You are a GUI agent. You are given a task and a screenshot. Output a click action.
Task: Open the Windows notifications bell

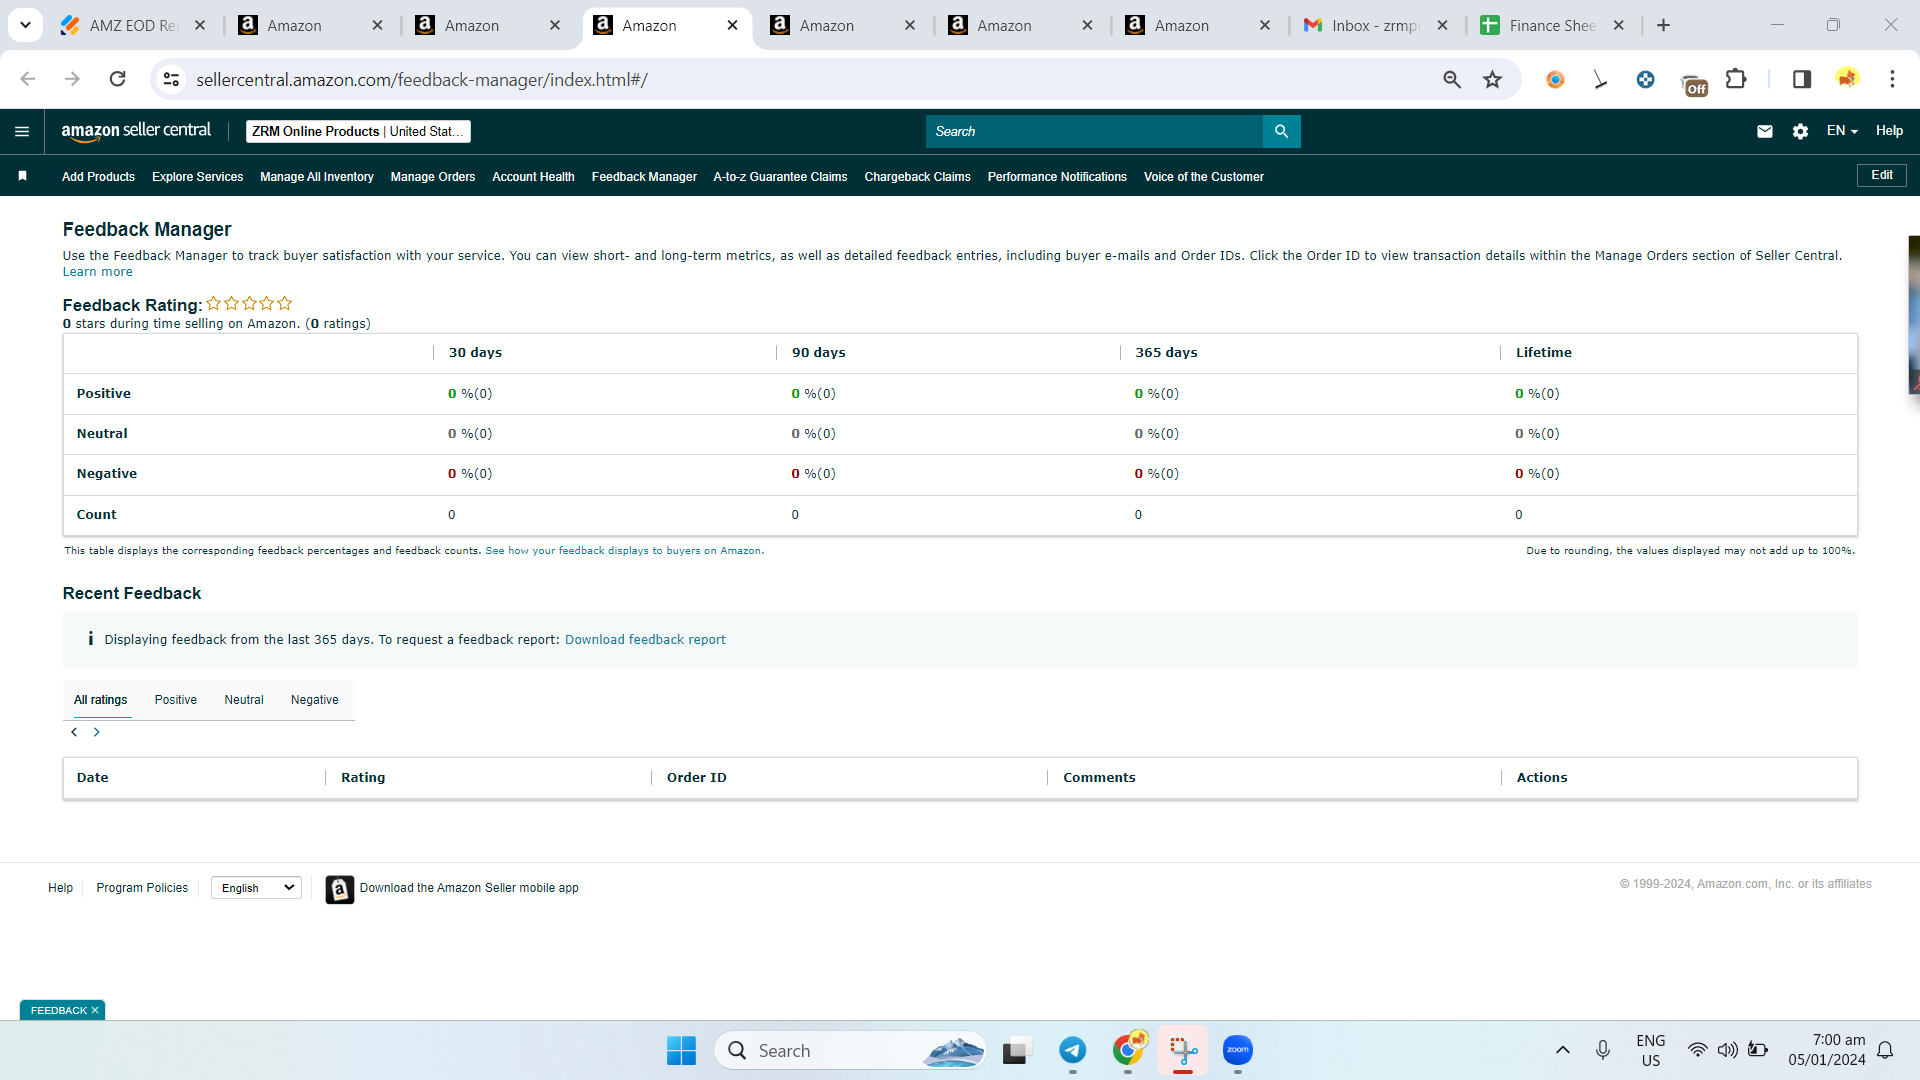tap(1885, 1051)
